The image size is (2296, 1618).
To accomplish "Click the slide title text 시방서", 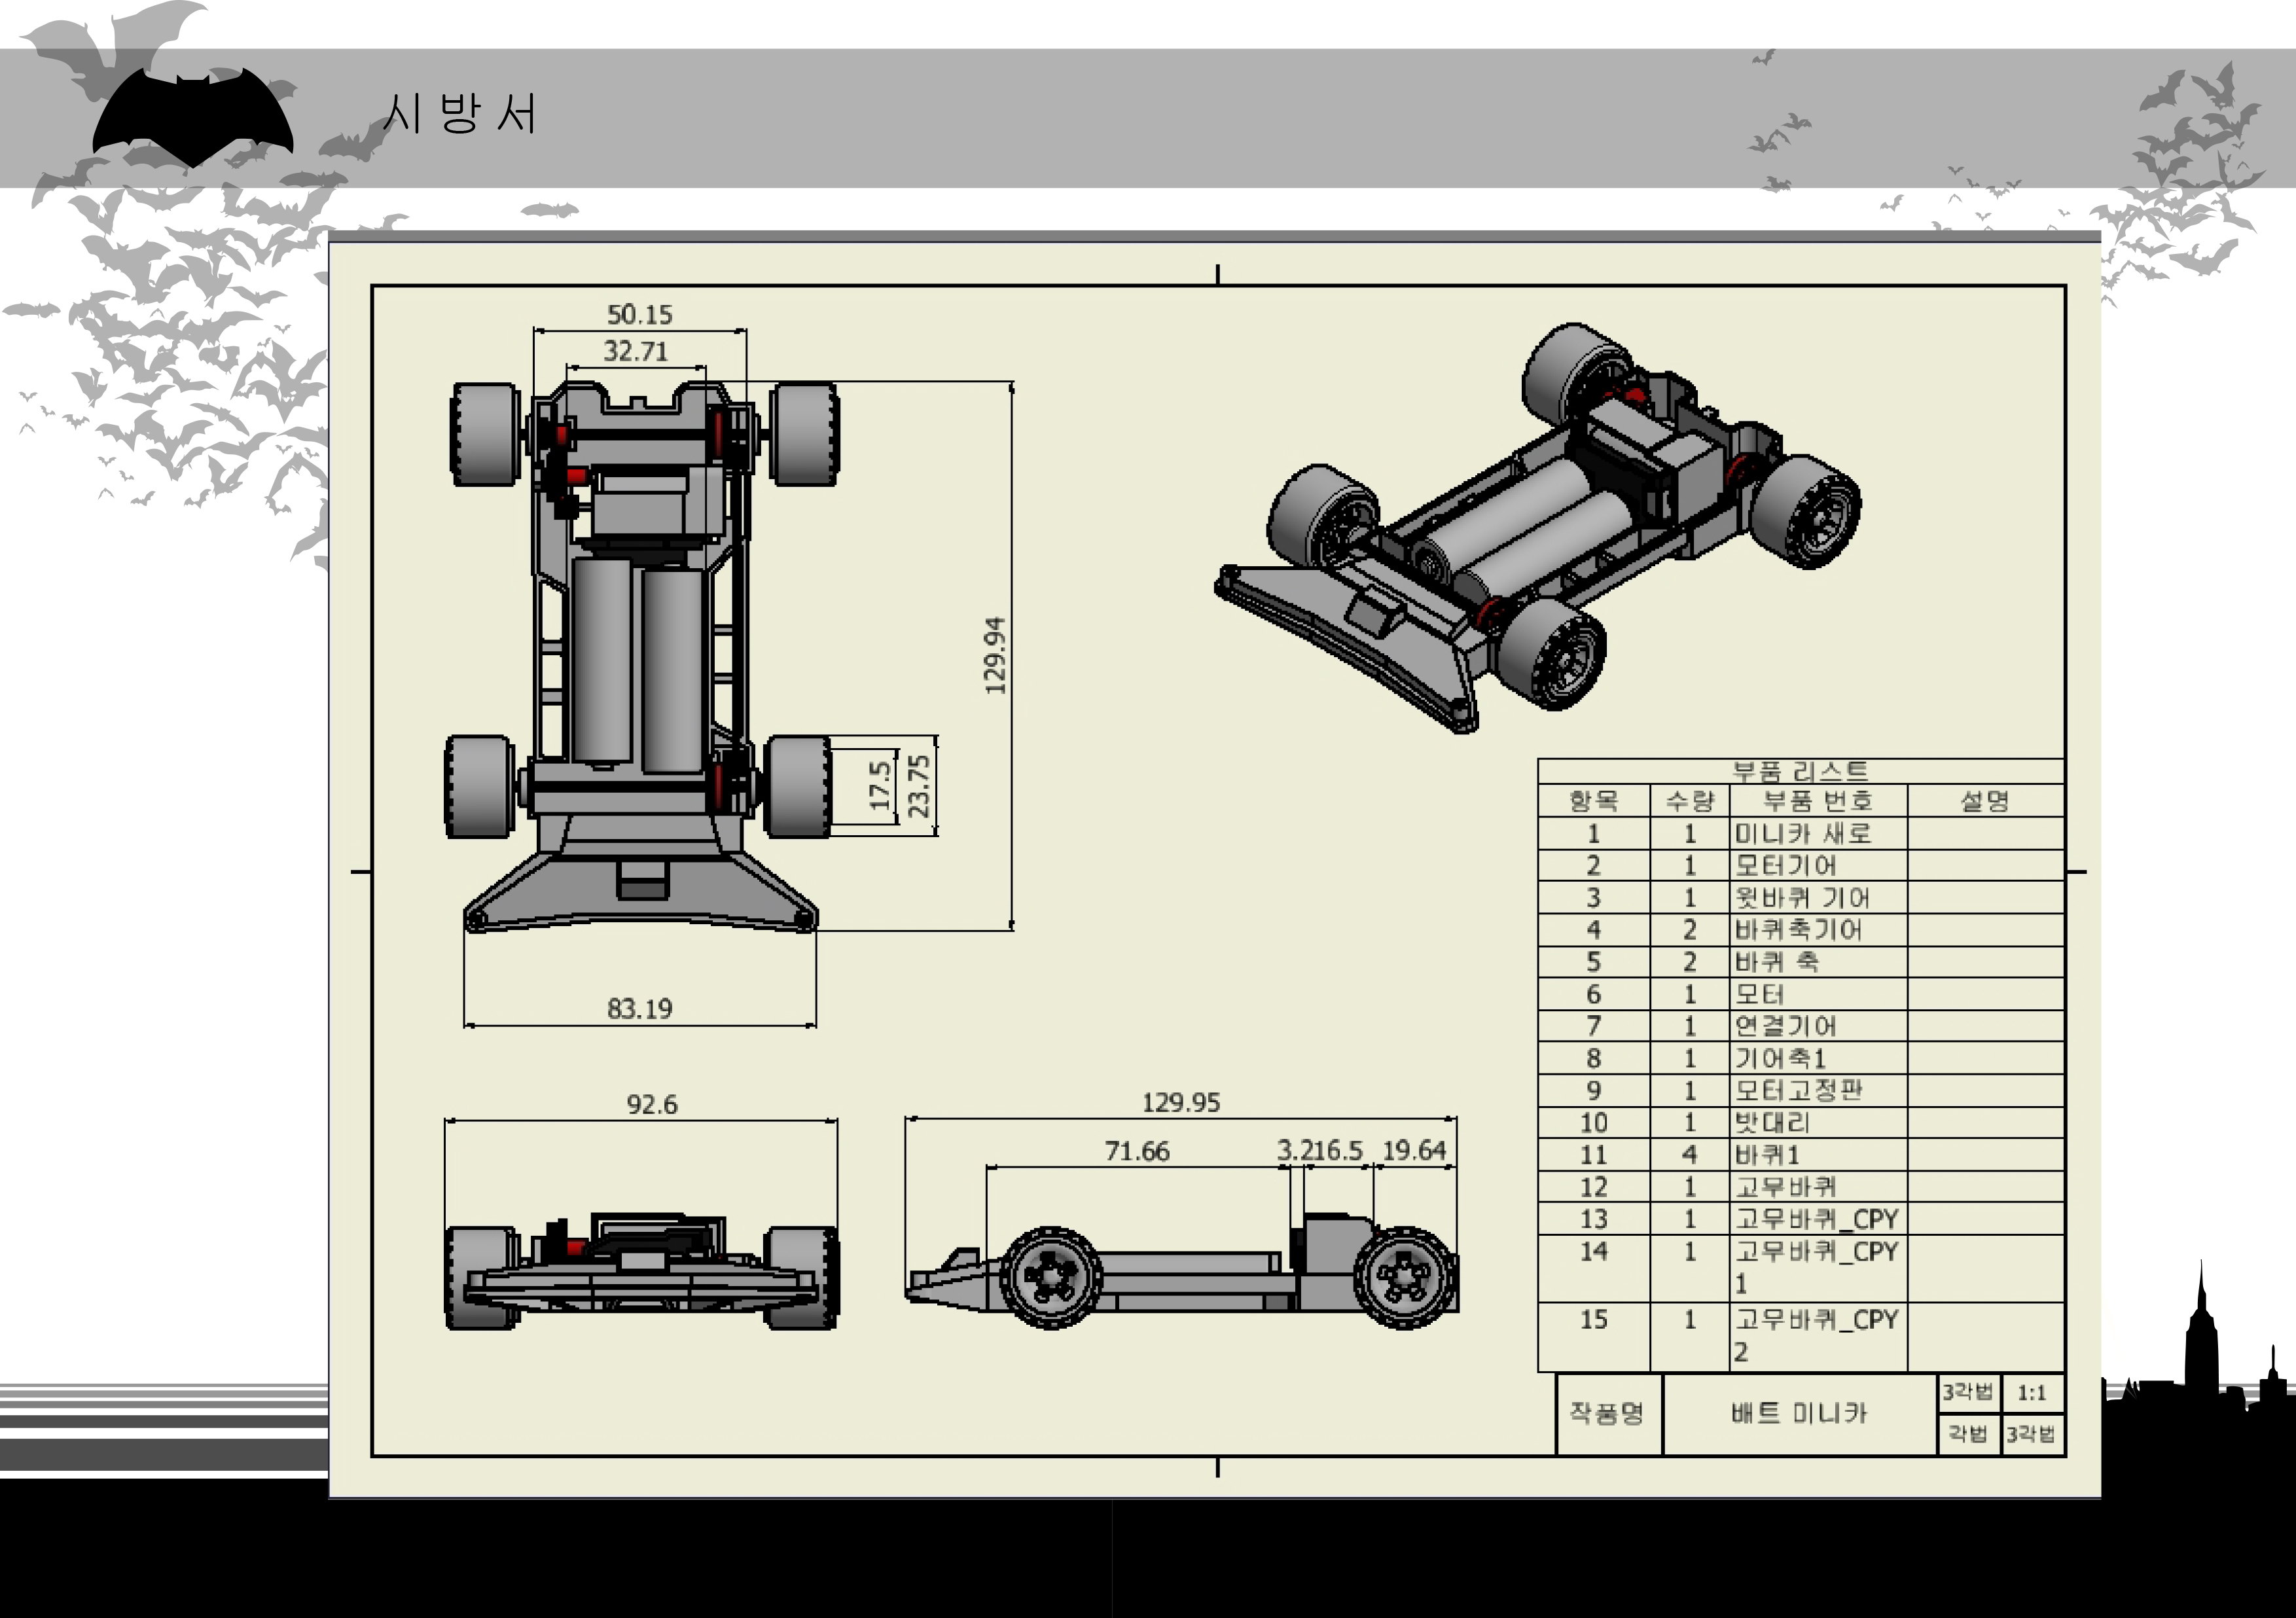I will click(x=460, y=113).
